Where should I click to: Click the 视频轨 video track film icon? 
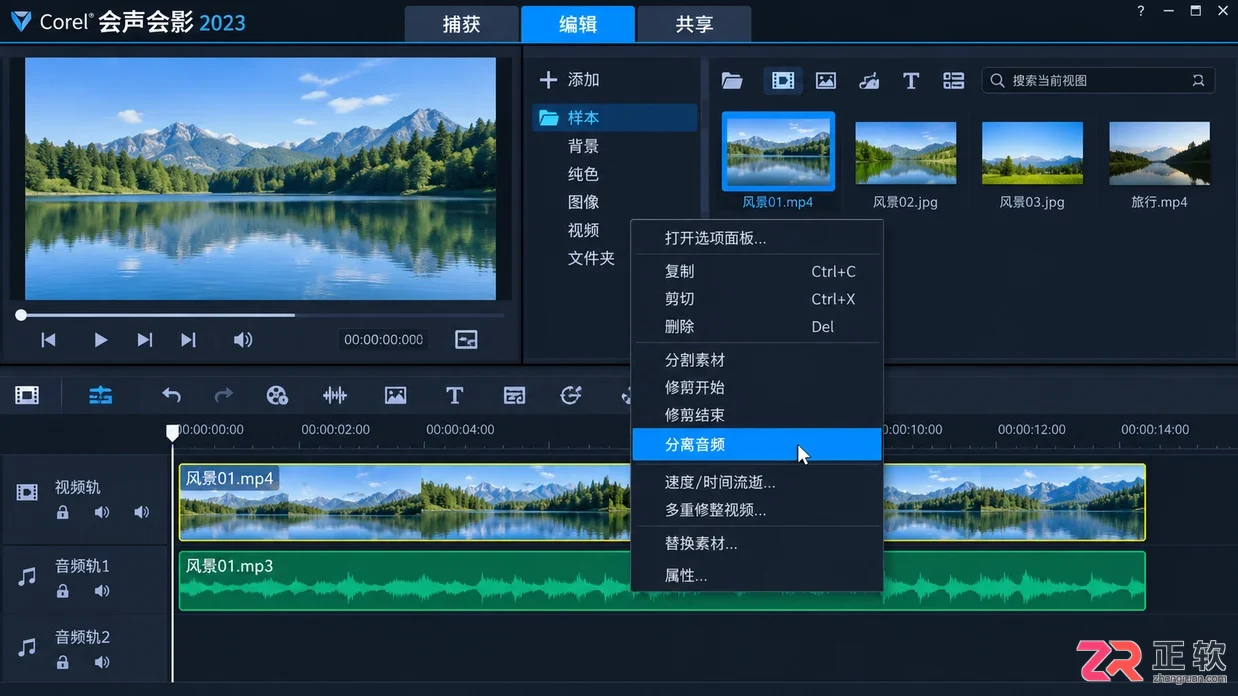click(x=27, y=492)
